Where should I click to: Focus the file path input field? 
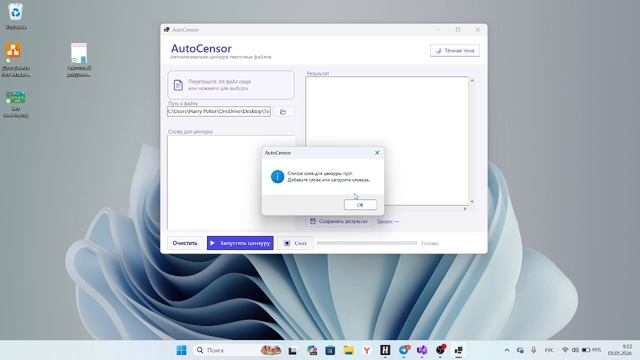219,111
